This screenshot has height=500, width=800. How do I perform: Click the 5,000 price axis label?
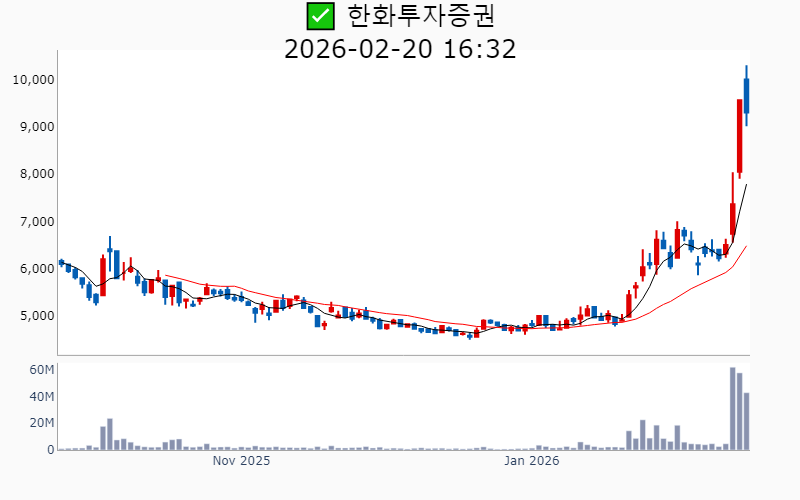(35, 316)
